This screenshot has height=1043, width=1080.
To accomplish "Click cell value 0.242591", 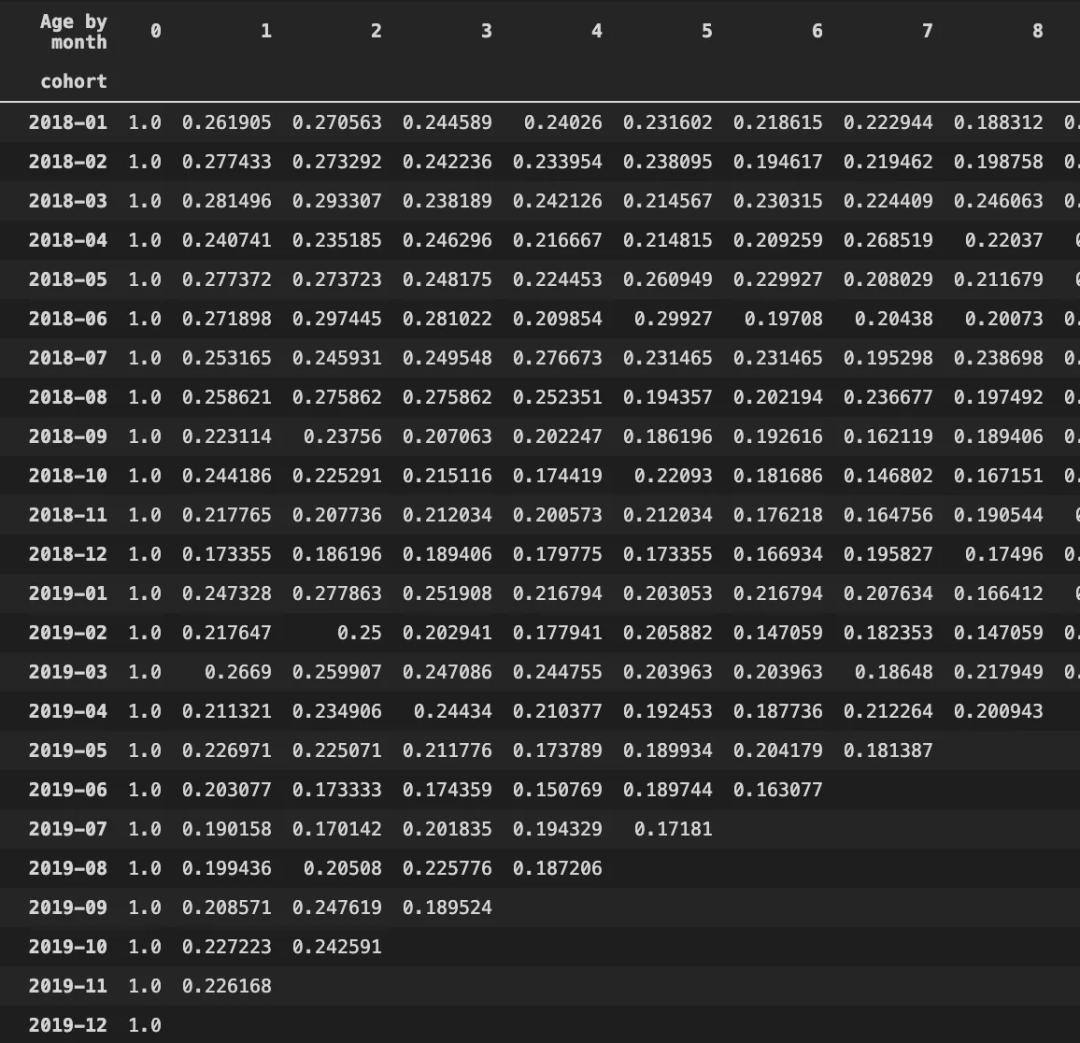I will (x=337, y=947).
